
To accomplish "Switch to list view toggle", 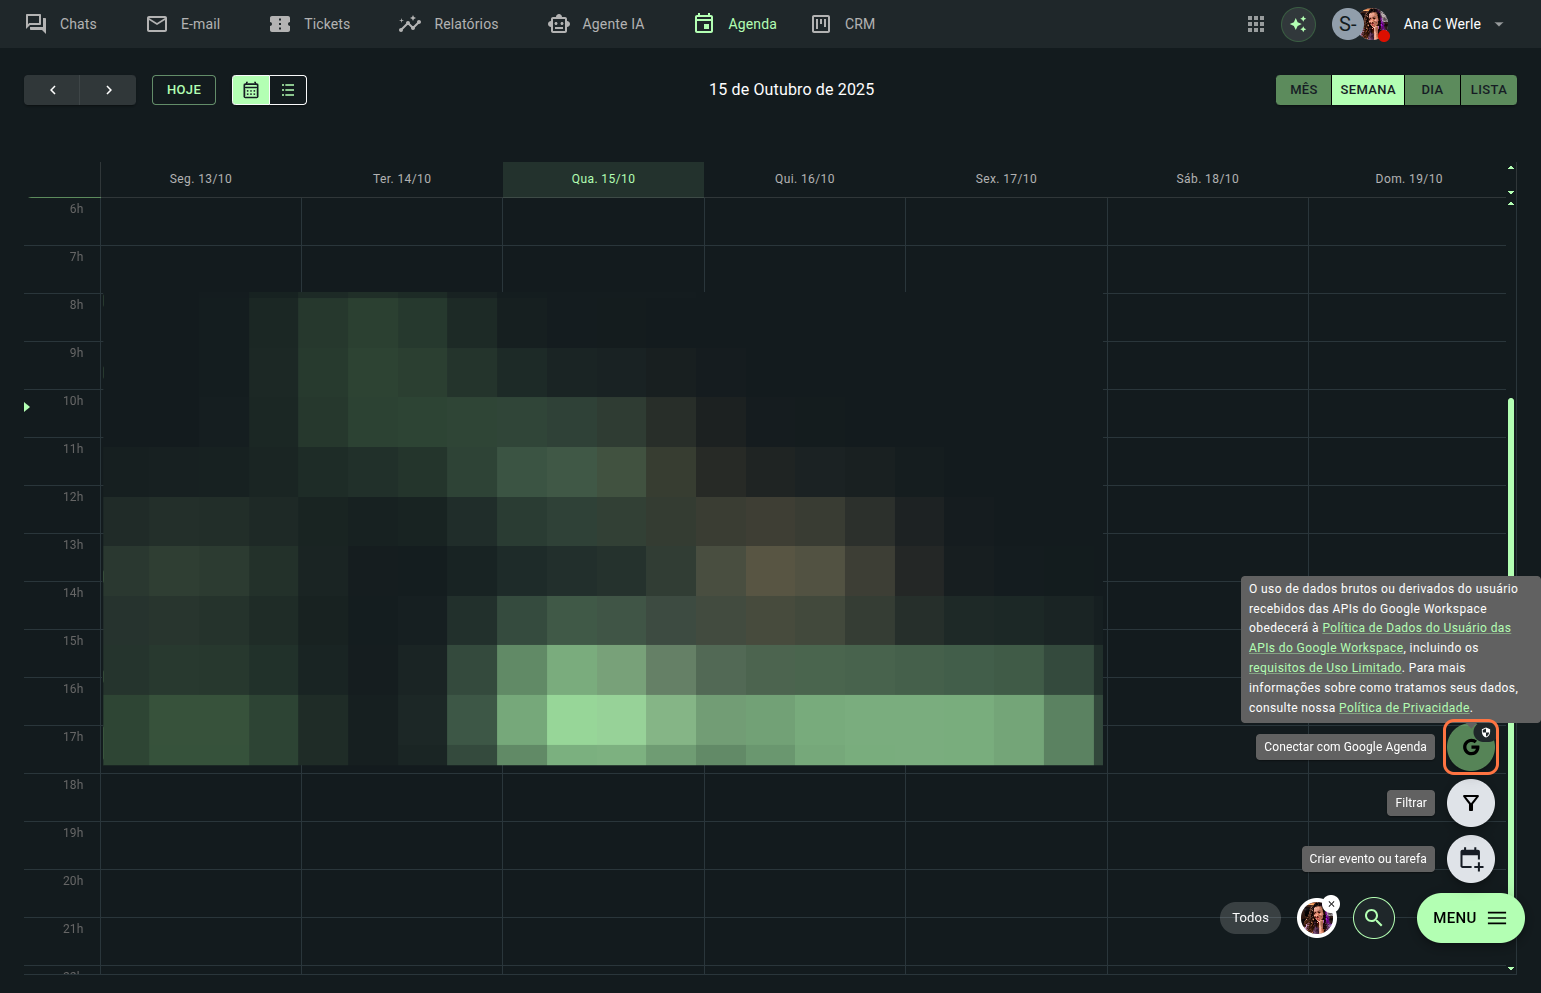I will tap(288, 90).
